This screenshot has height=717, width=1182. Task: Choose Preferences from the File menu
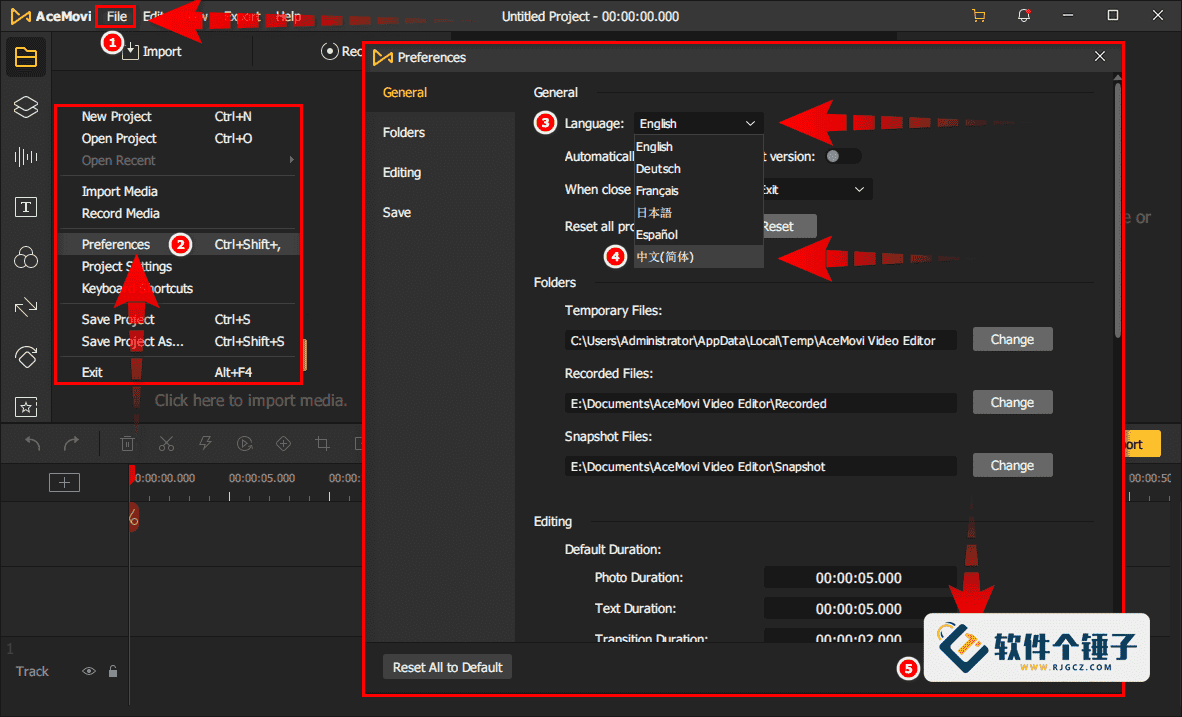coord(116,244)
